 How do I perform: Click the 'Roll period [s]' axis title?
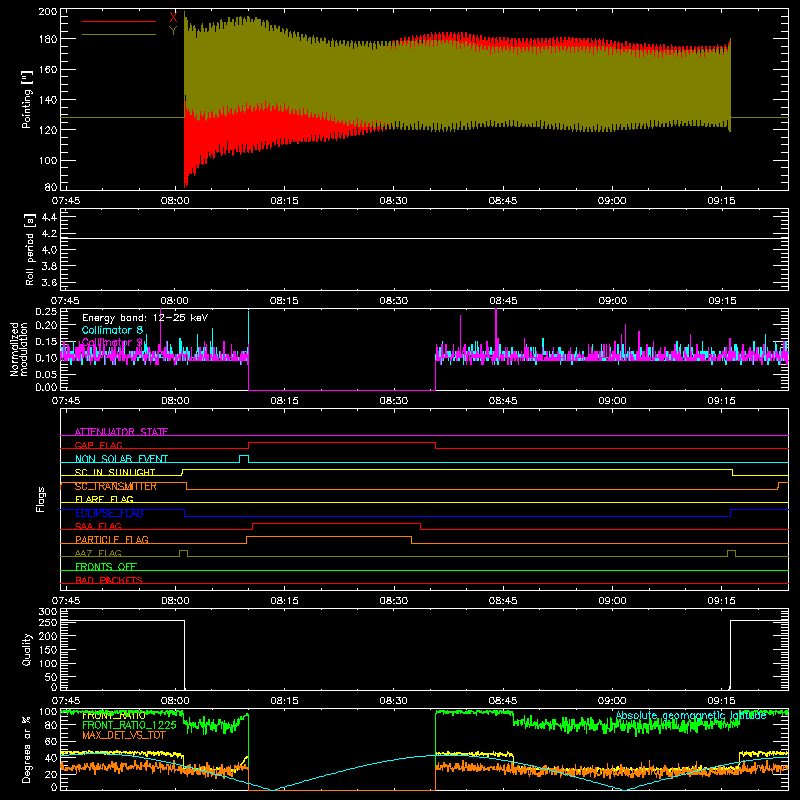pyautogui.click(x=30, y=249)
